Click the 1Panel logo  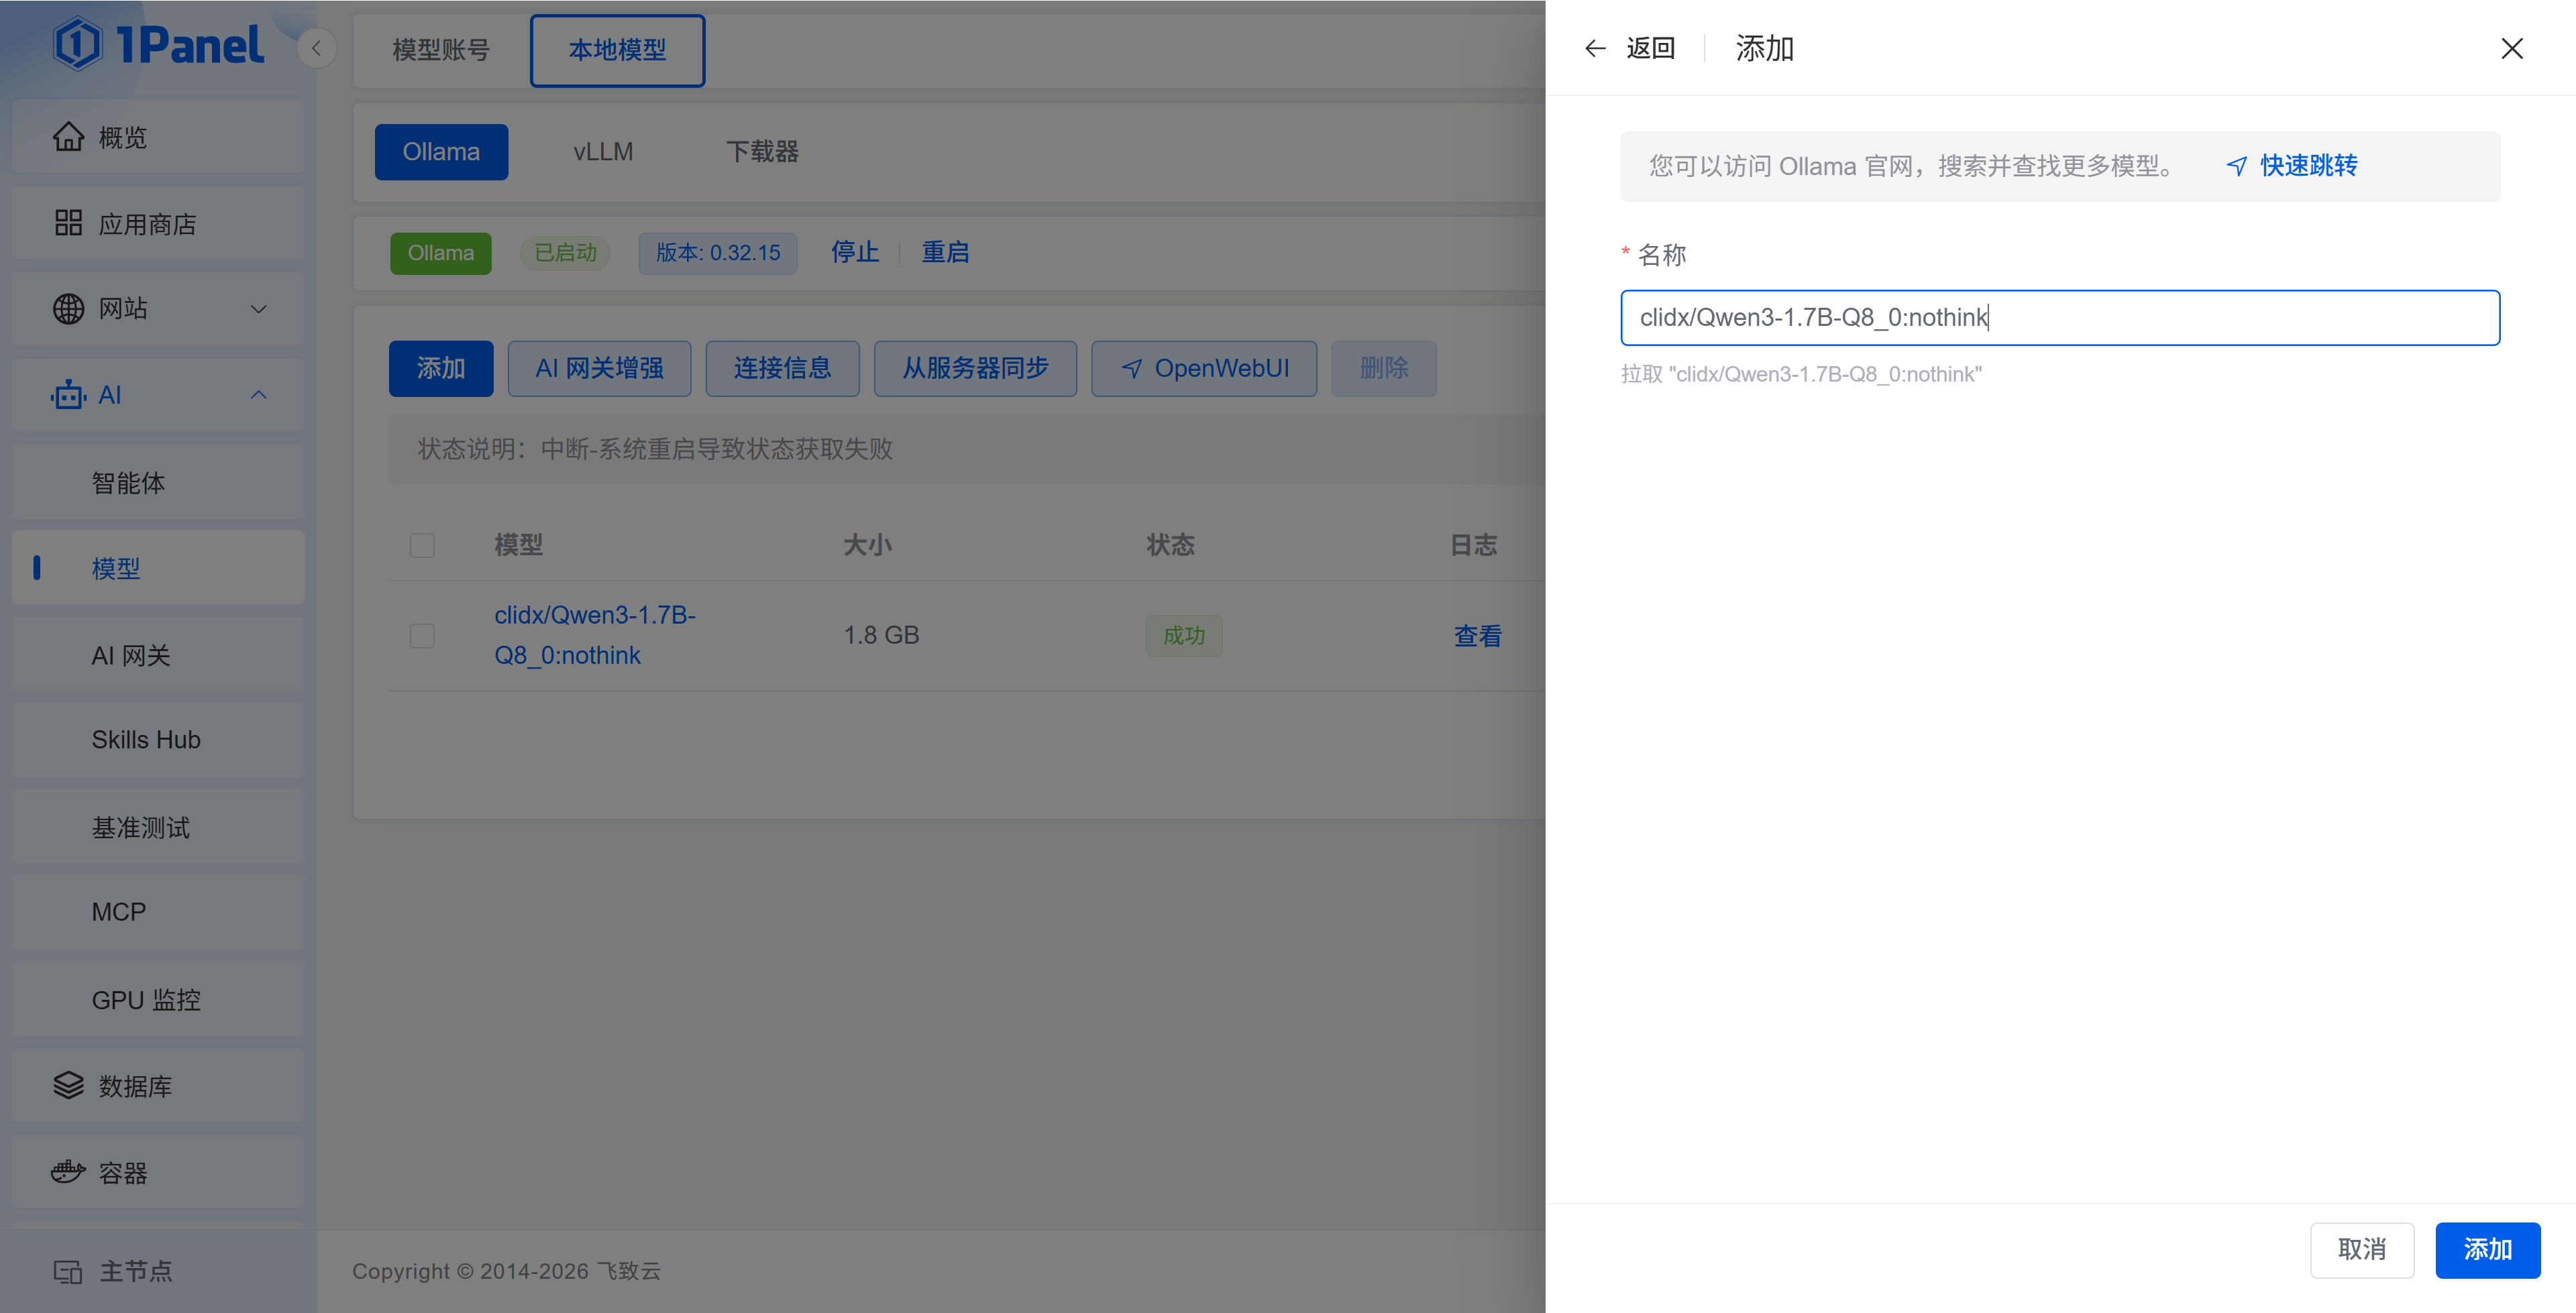[159, 45]
